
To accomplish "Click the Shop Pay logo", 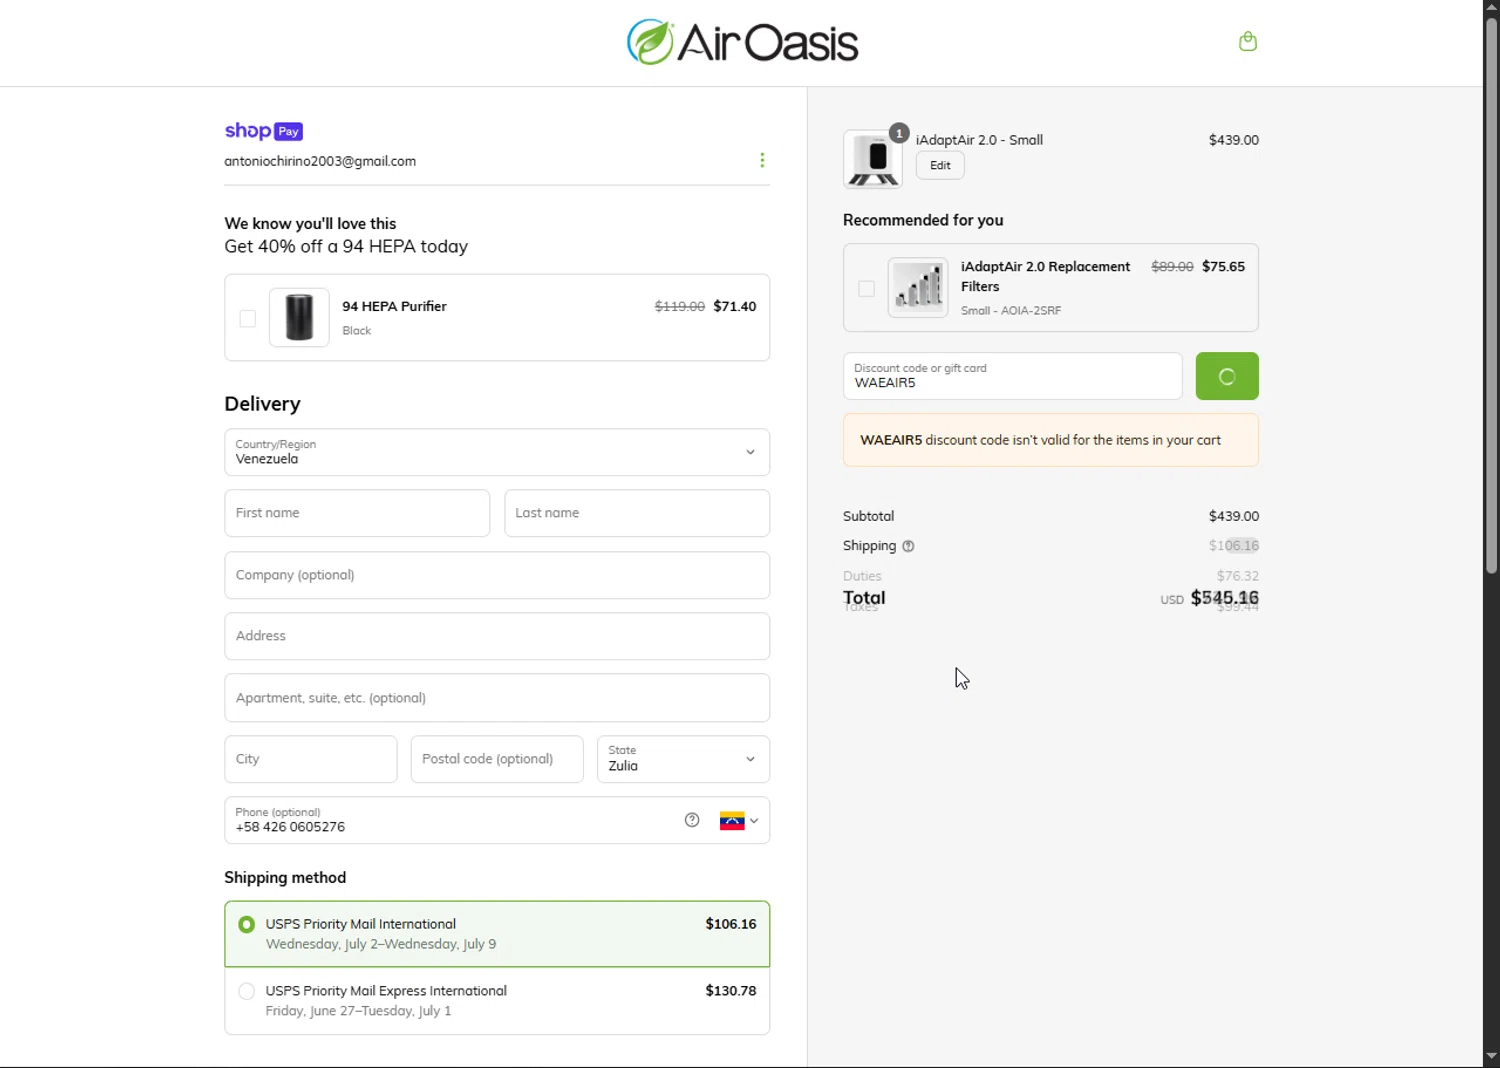I will tap(263, 131).
